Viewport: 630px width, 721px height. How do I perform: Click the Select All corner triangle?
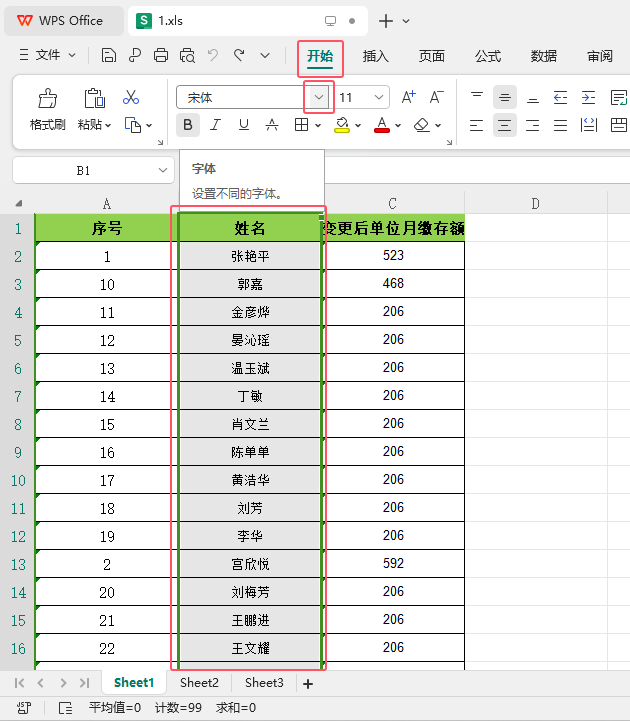pyautogui.click(x=18, y=203)
